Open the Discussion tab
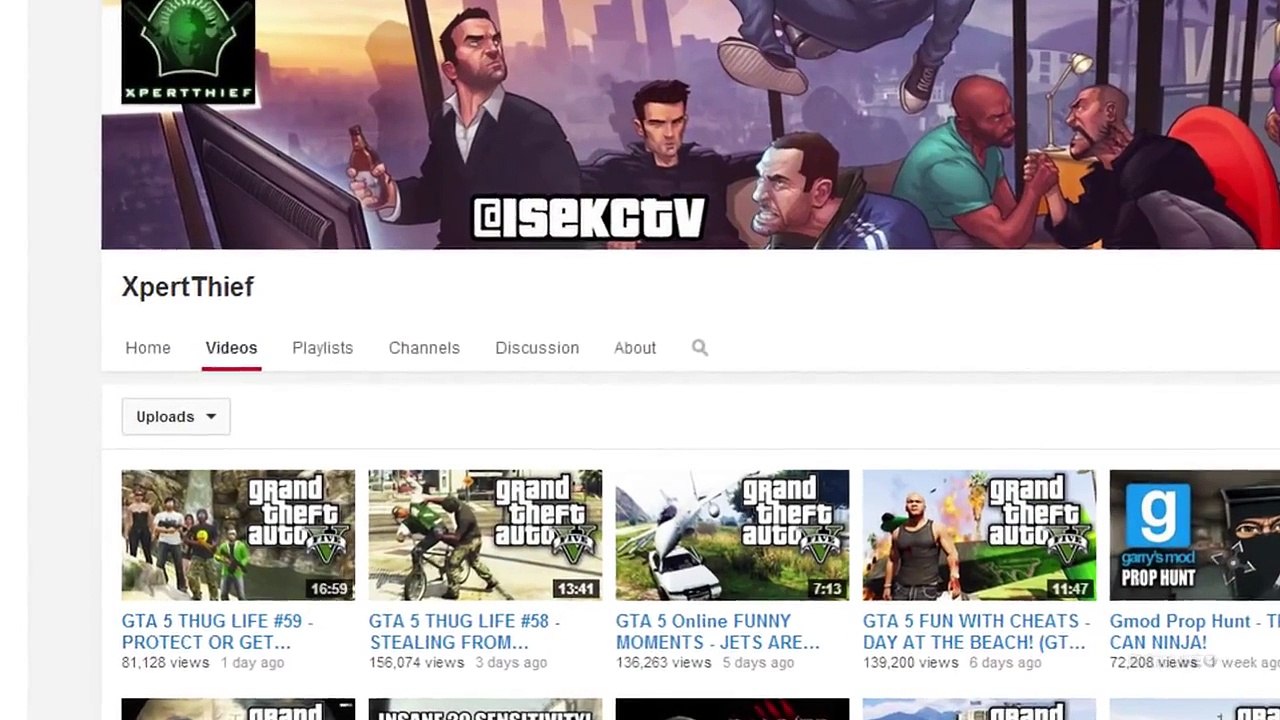Screen dimensions: 1280x720 click(x=537, y=348)
